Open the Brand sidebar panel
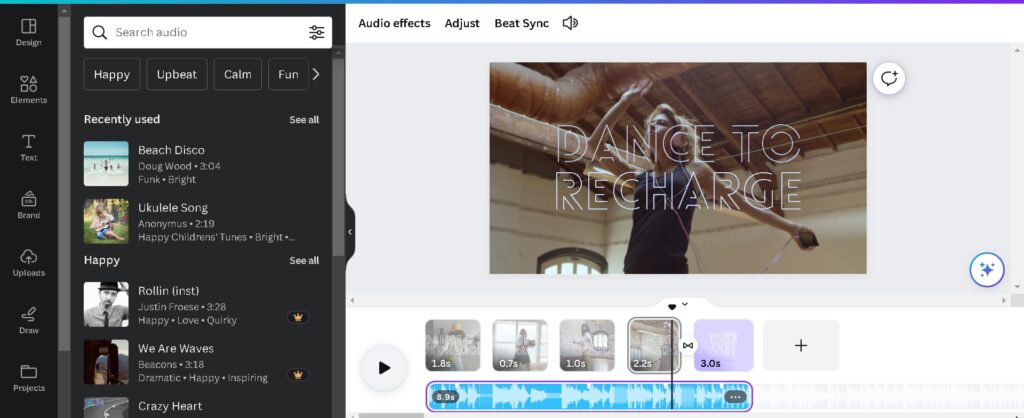This screenshot has width=1024, height=418. coord(29,204)
